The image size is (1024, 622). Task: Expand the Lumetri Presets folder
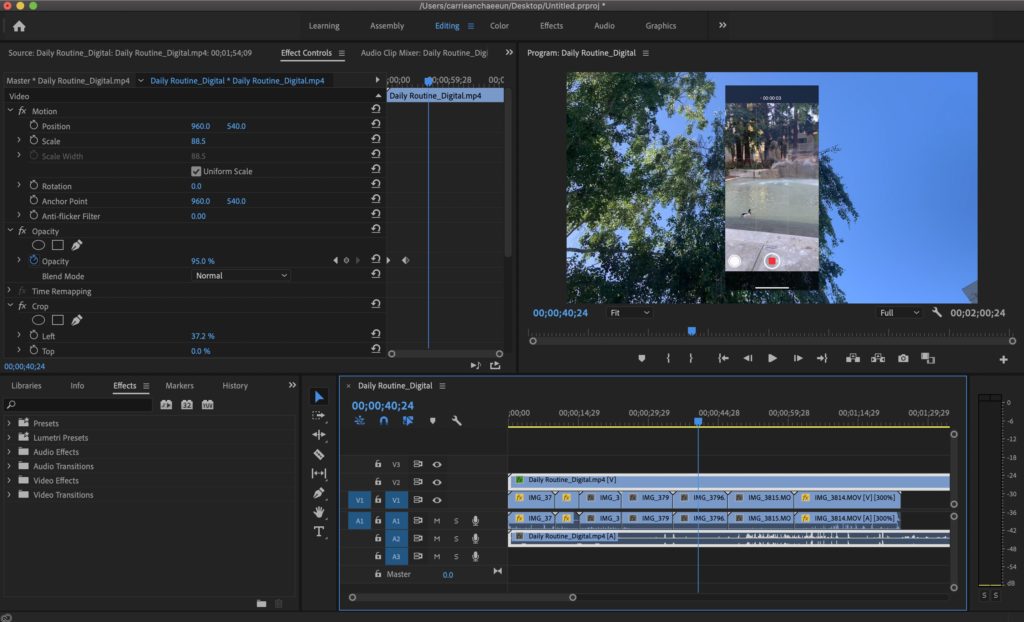pyautogui.click(x=9, y=438)
